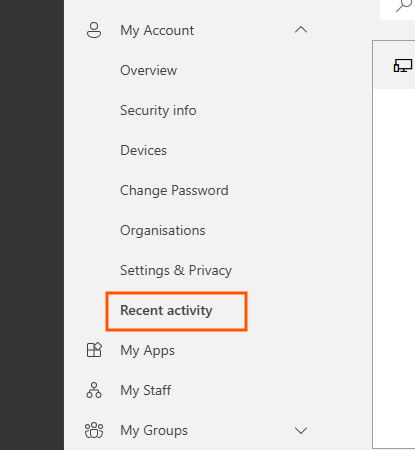Click the My Groups label
The image size is (415, 450).
(x=154, y=430)
